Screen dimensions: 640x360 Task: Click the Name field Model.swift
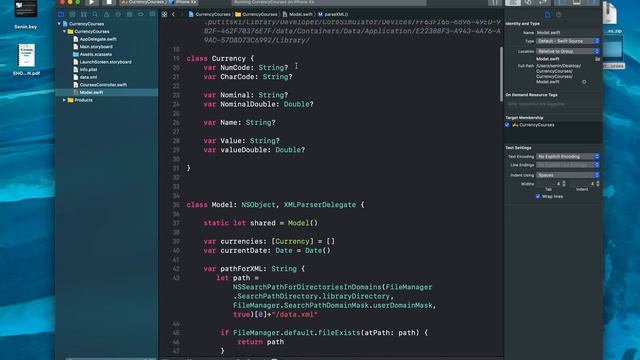click(568, 33)
